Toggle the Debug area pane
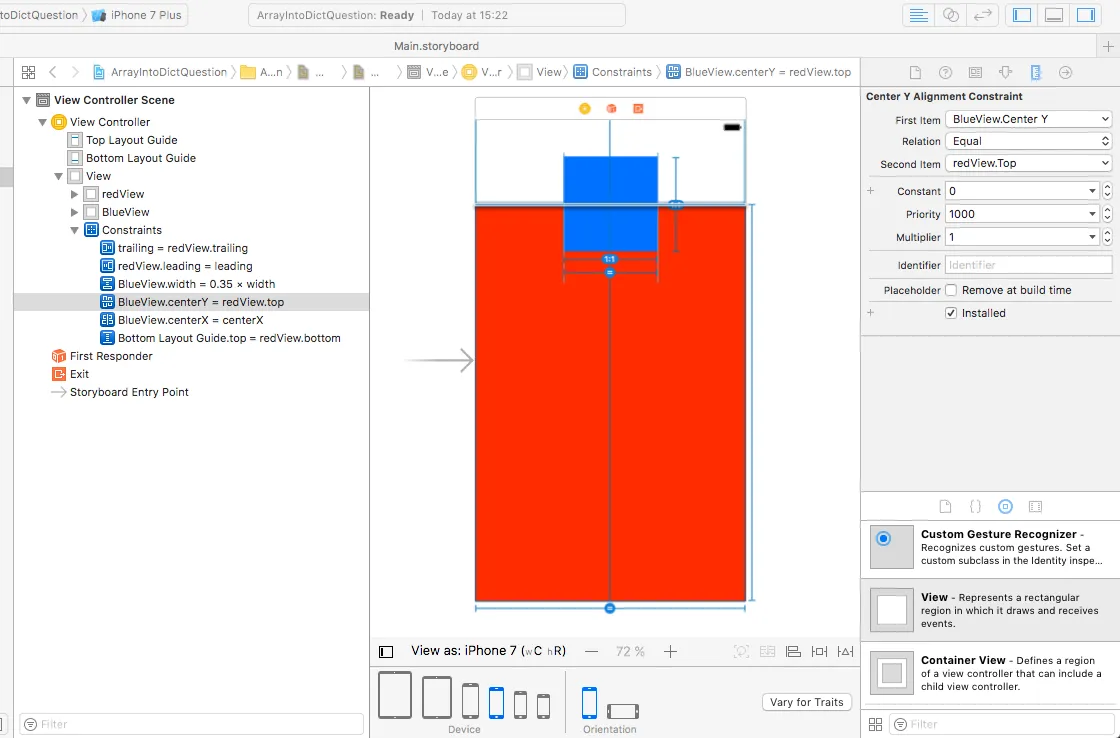Viewport: 1120px width, 738px height. tap(1054, 15)
